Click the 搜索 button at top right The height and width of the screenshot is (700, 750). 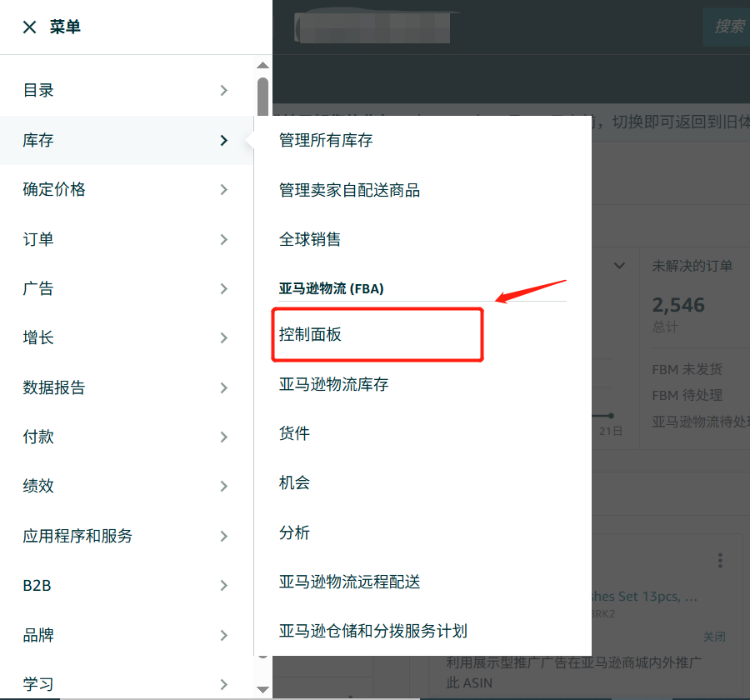[728, 27]
